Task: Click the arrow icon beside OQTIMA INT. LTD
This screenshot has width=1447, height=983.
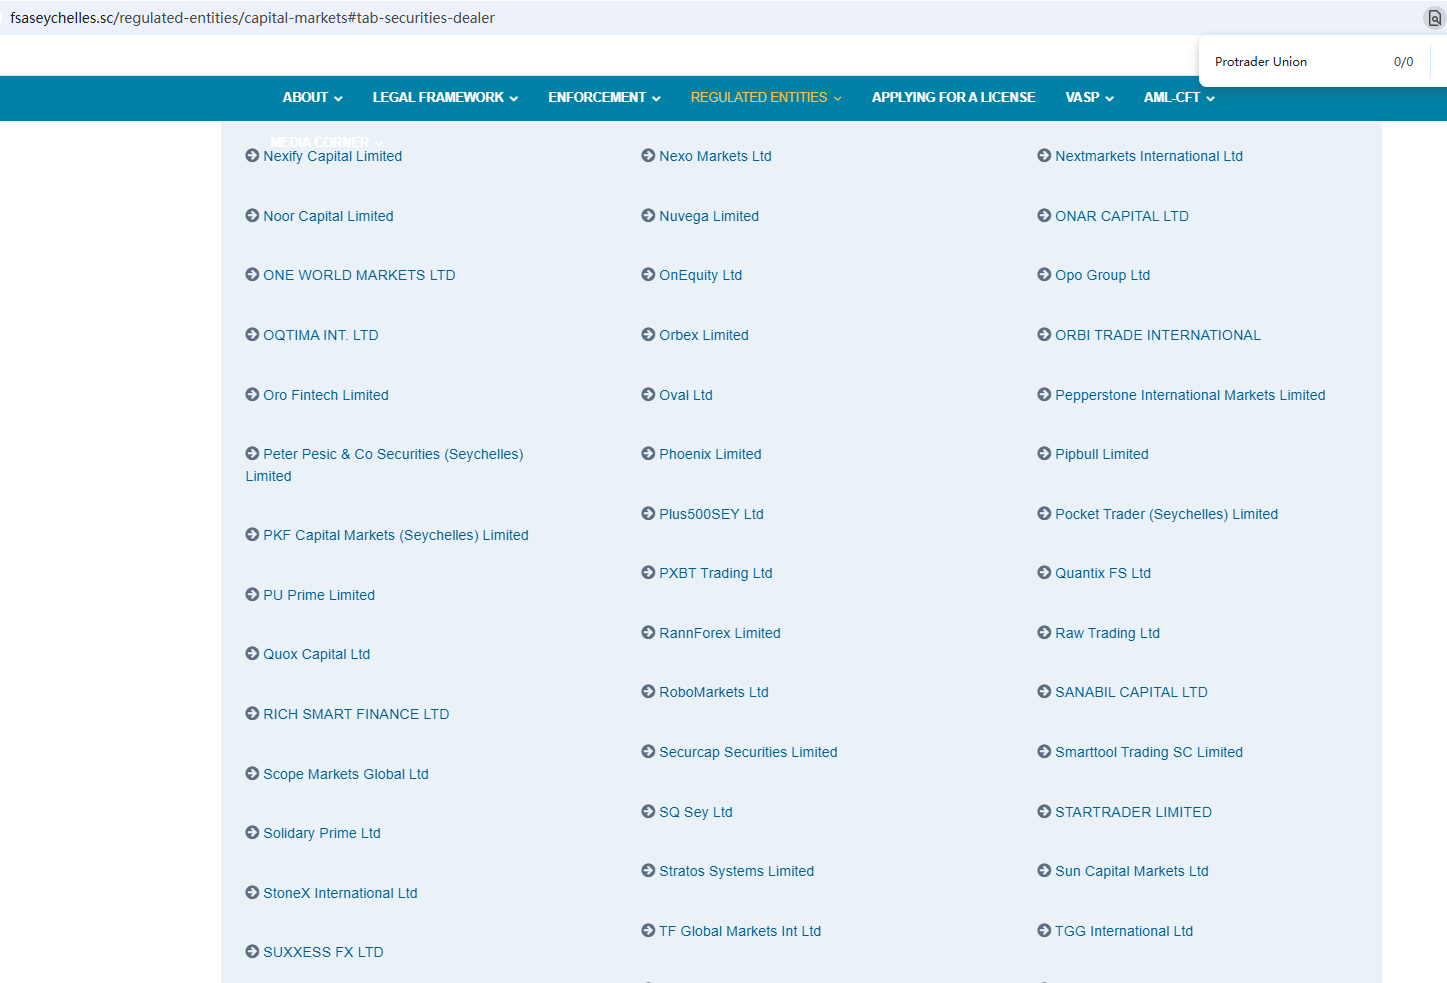Action: 252,334
